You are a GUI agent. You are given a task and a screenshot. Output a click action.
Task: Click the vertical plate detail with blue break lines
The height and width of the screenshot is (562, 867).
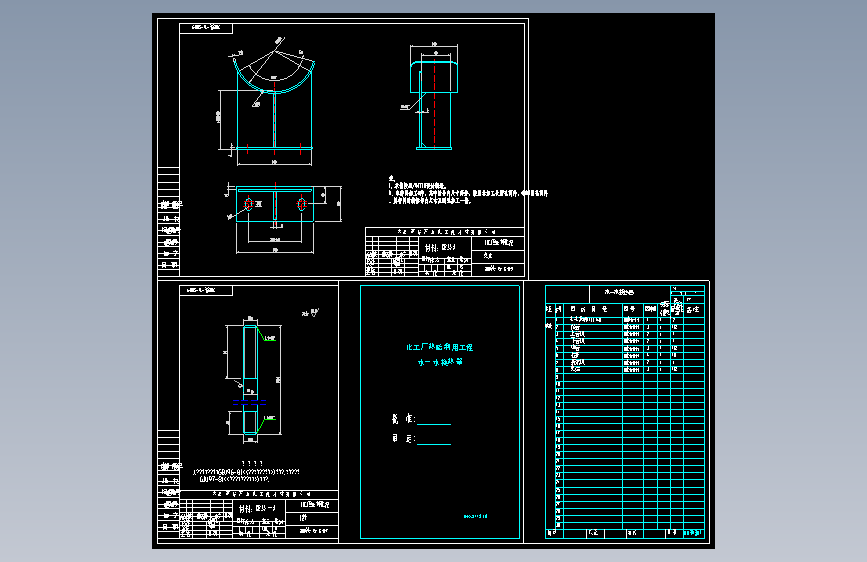pos(252,380)
